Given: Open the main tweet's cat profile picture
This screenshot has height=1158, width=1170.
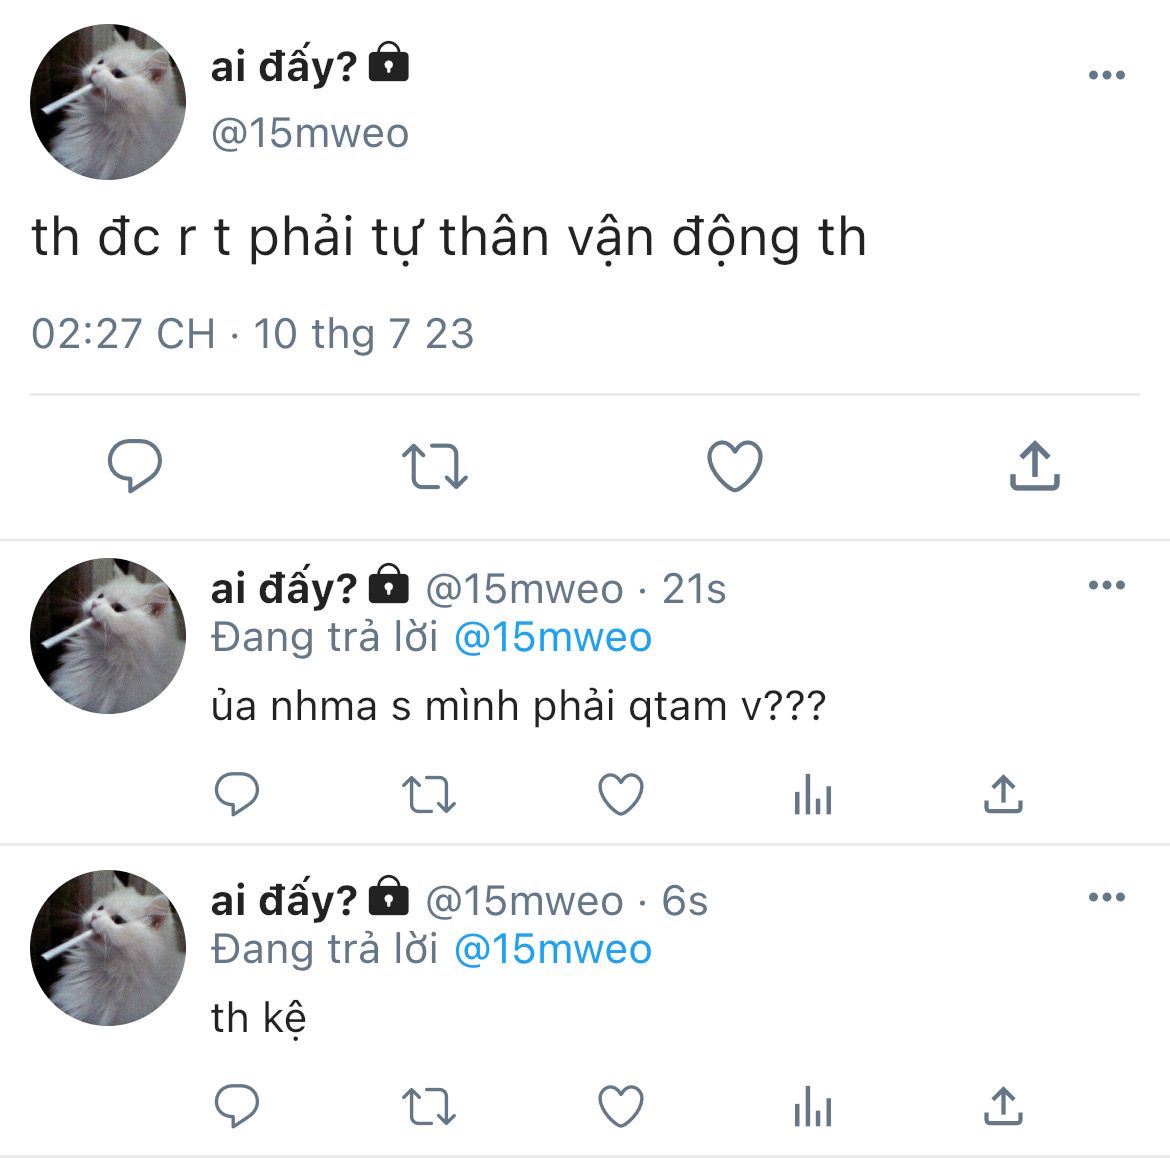Looking at the screenshot, I should click(x=108, y=102).
